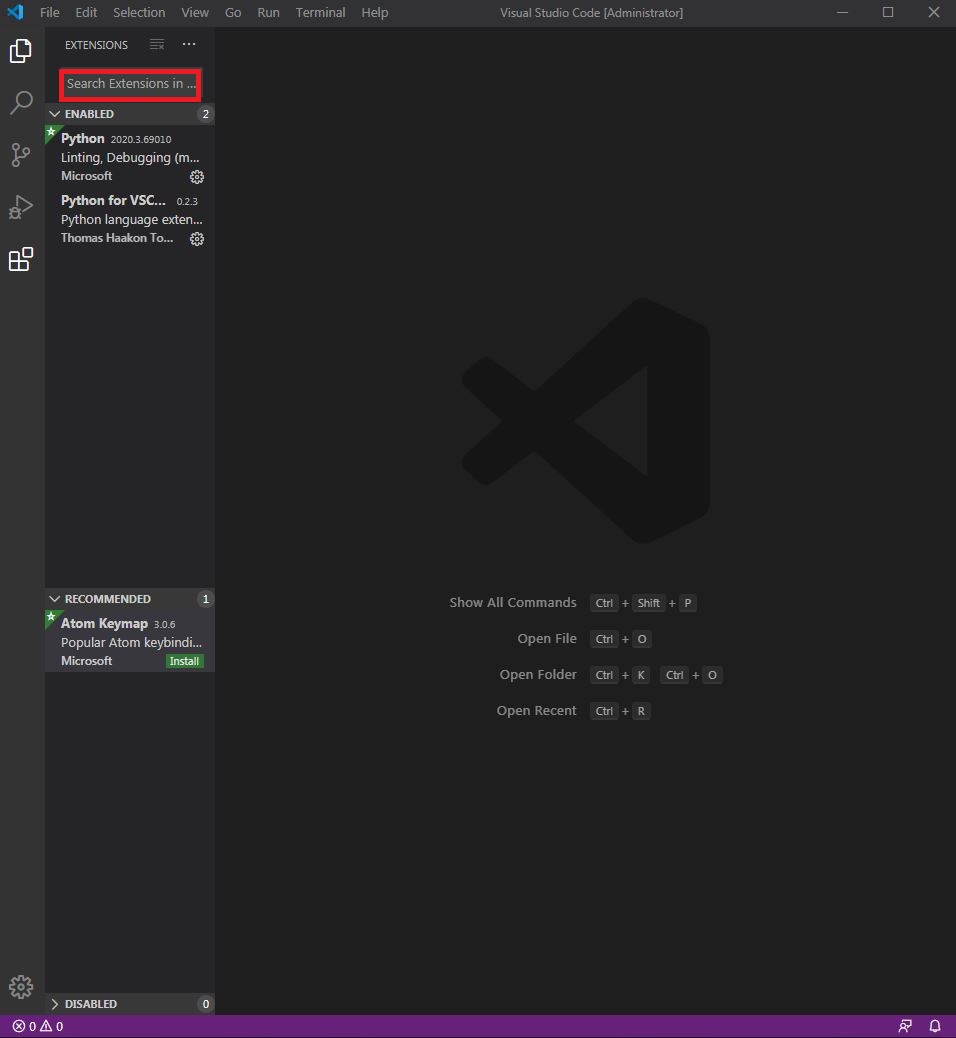Click the ENABLED count badge showing 2
The height and width of the screenshot is (1038, 956).
pos(205,114)
